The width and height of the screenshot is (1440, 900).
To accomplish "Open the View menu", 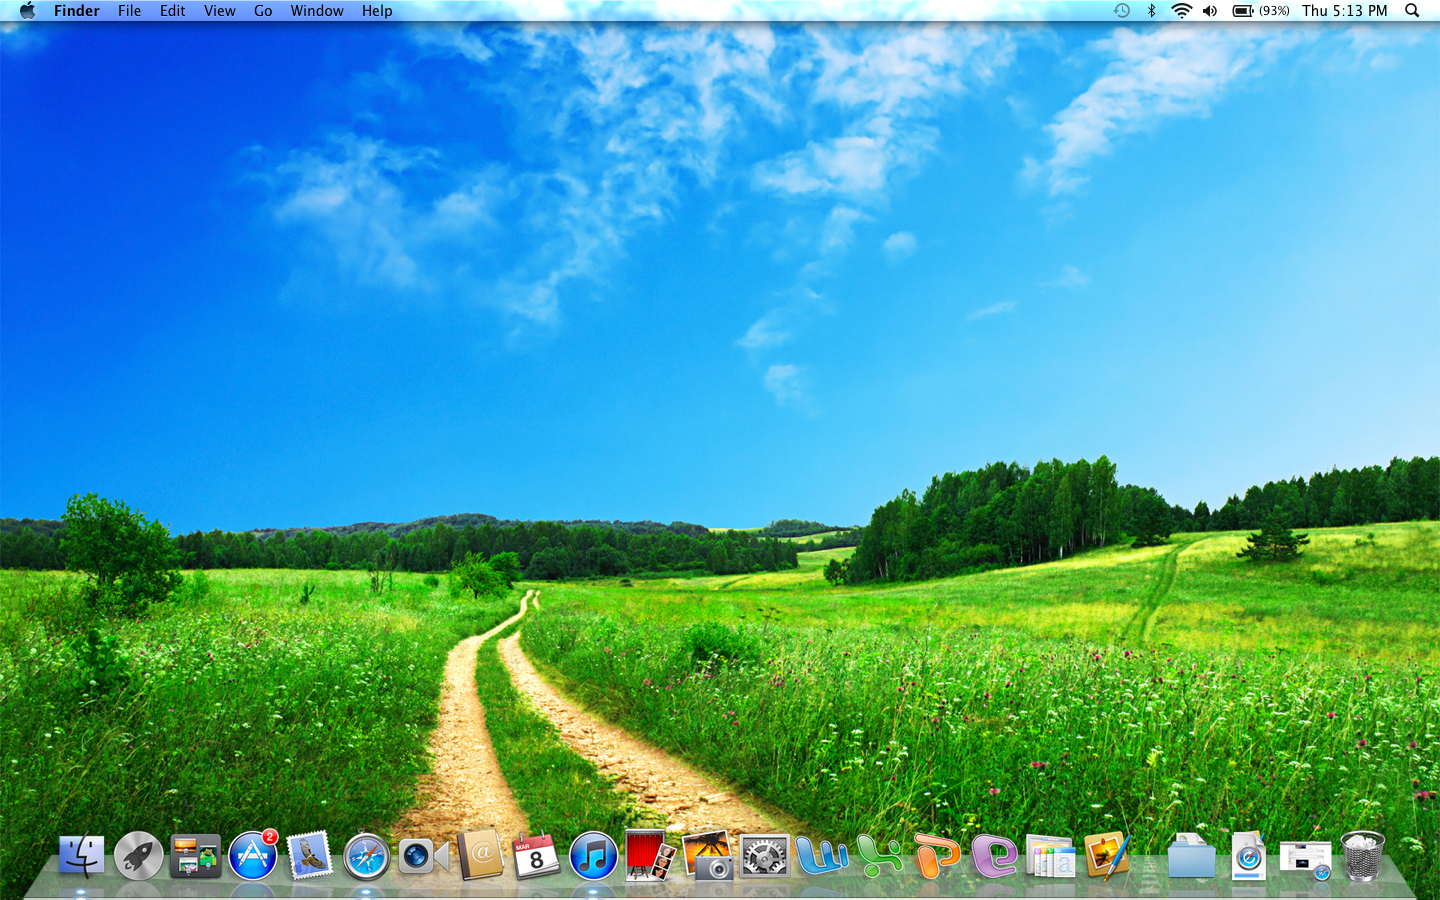I will point(219,11).
